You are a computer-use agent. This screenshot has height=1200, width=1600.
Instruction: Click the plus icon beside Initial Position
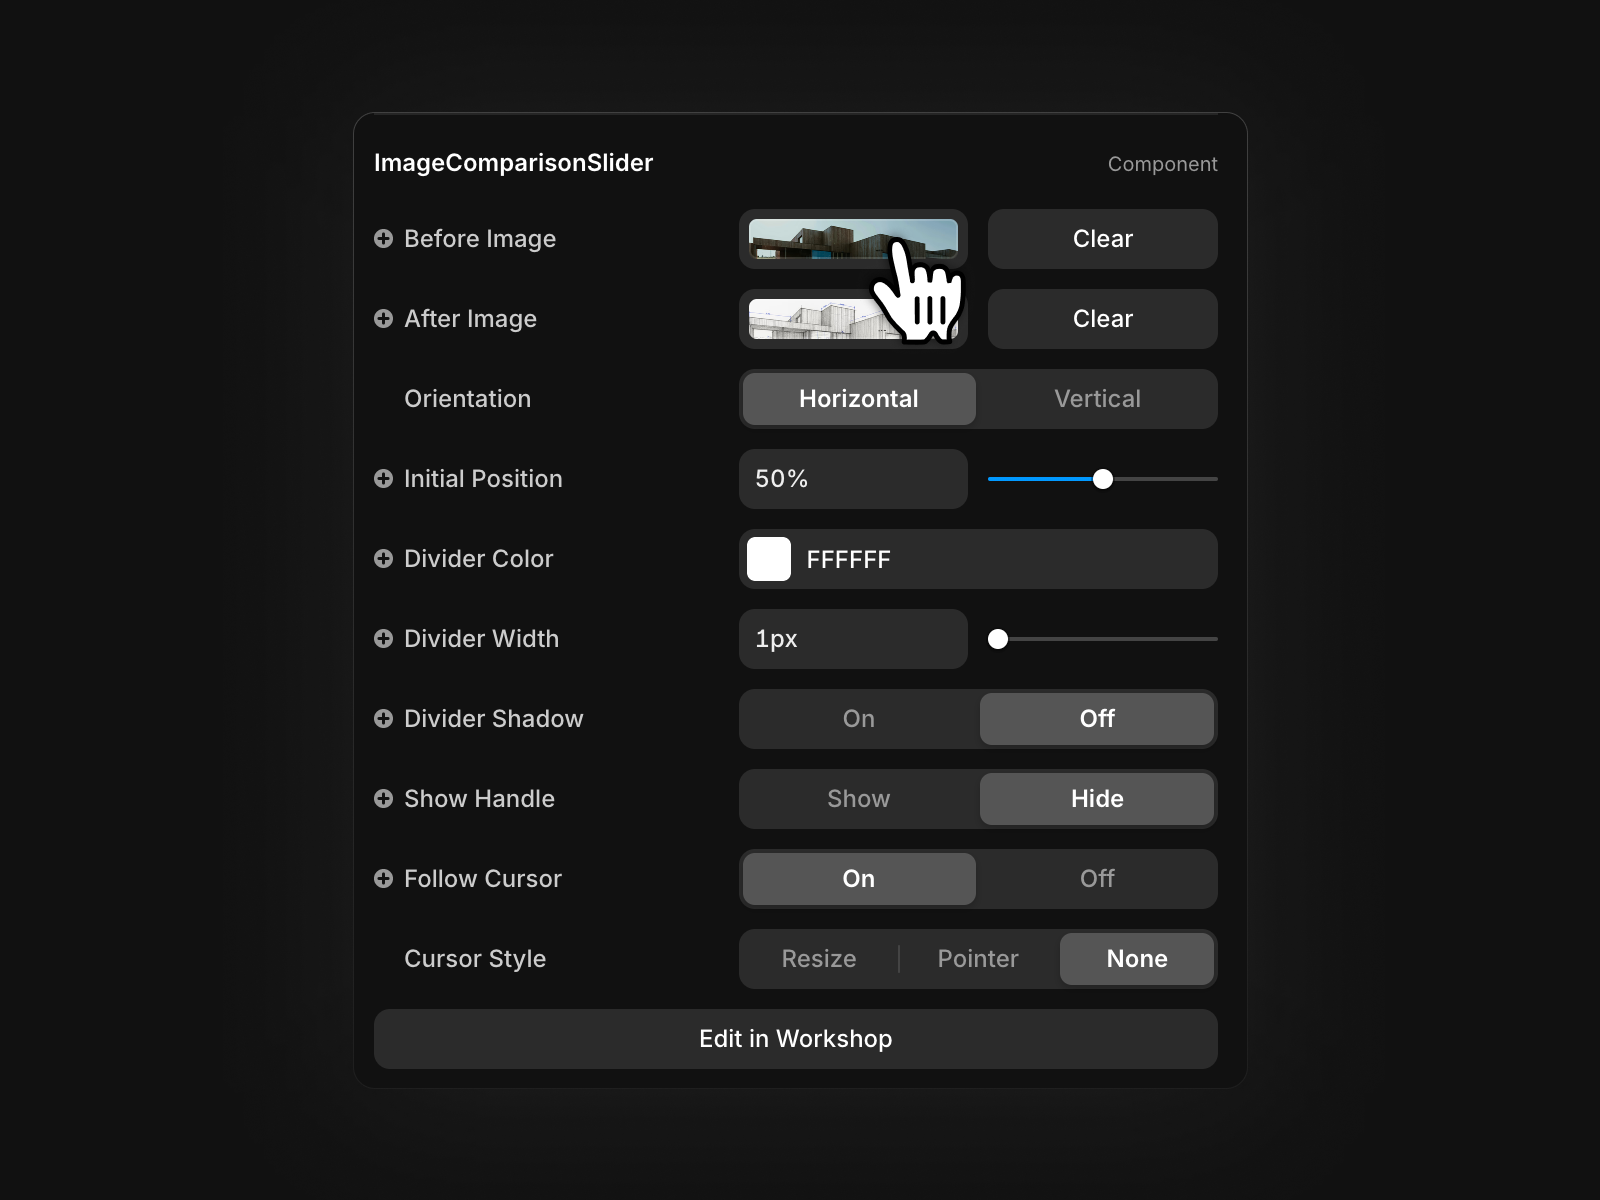coord(385,479)
